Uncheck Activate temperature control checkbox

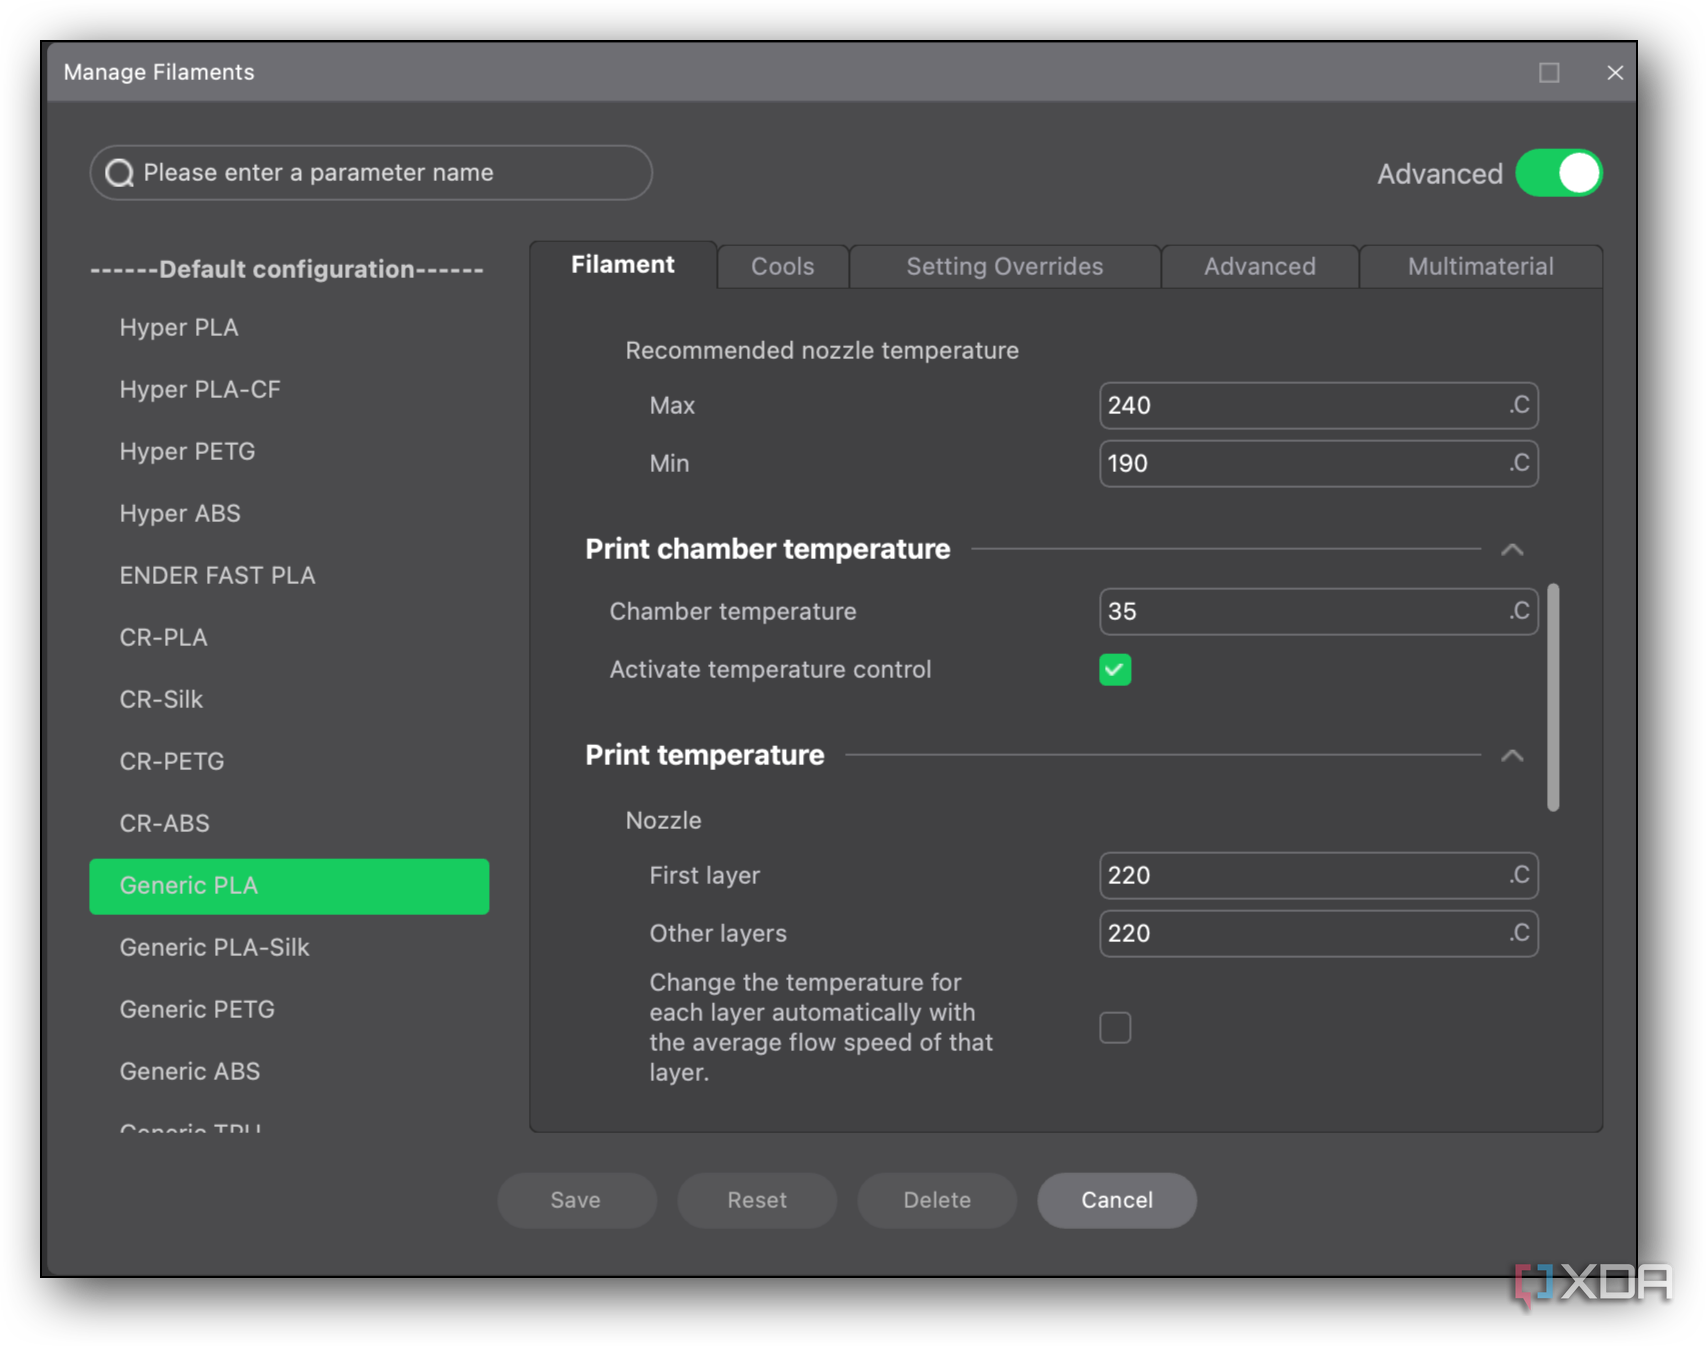coord(1115,669)
